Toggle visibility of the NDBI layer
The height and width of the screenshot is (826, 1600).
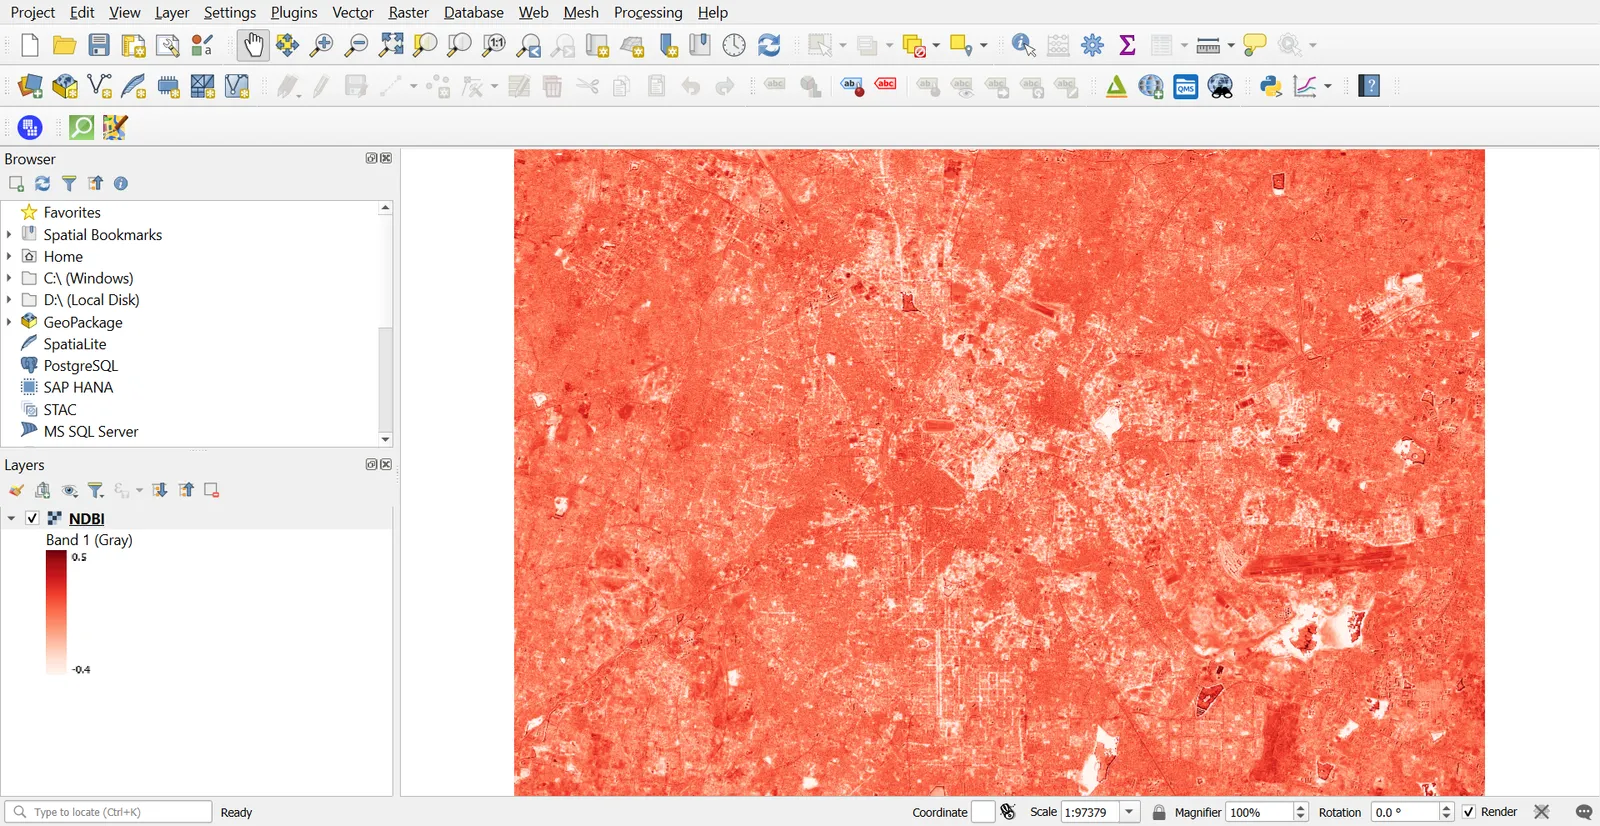tap(32, 518)
